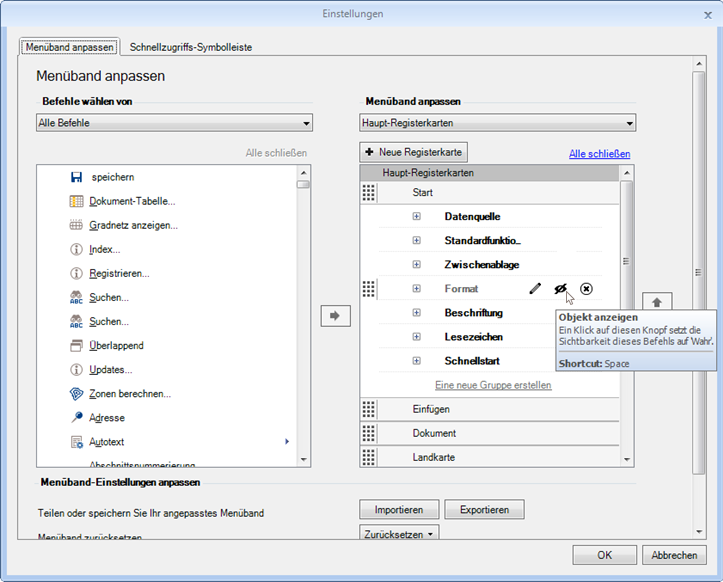Click 'Eine neue Gruppe erstellen' link
Viewport: 723px width, 582px height.
[x=493, y=385]
